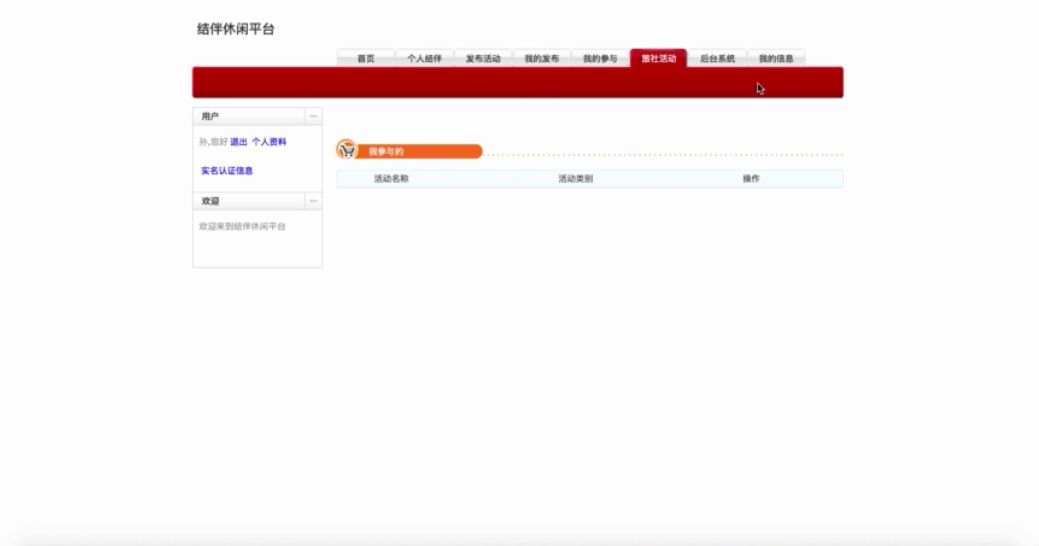Open the 后台系统 tab
Image resolution: width=1039 pixels, height=546 pixels.
click(718, 58)
